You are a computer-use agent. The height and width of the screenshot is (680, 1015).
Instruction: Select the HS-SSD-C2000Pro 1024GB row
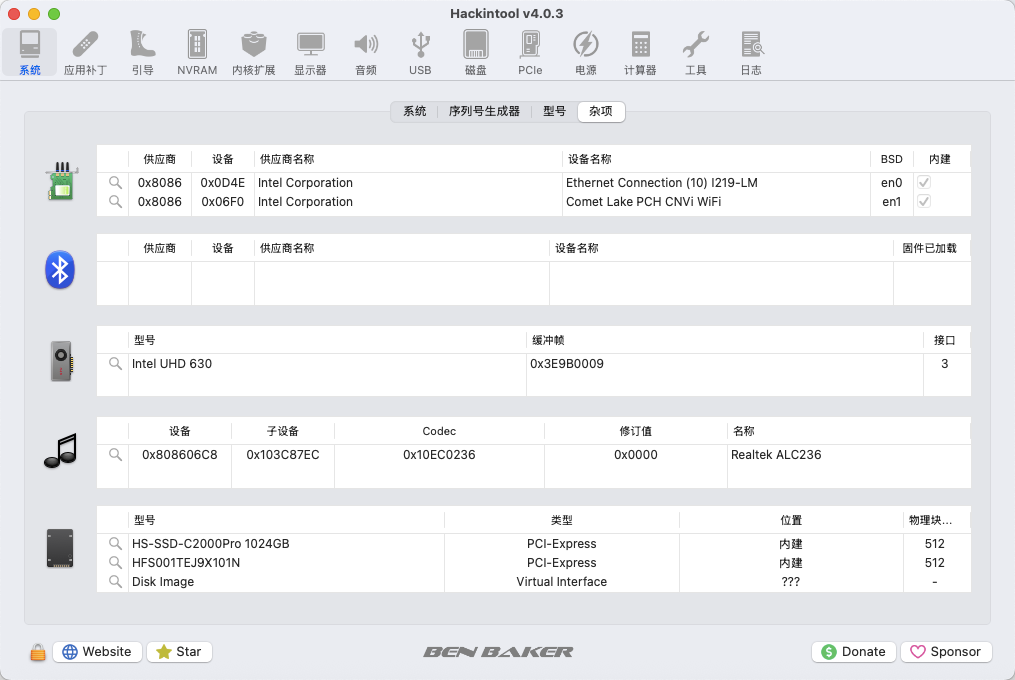(533, 543)
